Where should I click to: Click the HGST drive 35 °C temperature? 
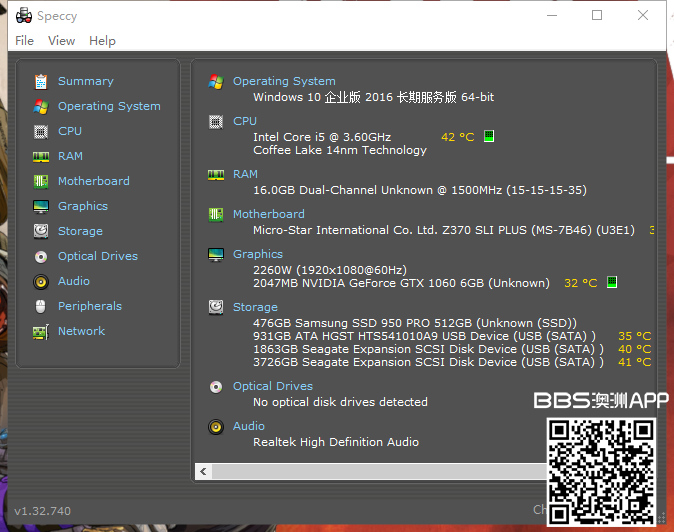634,336
